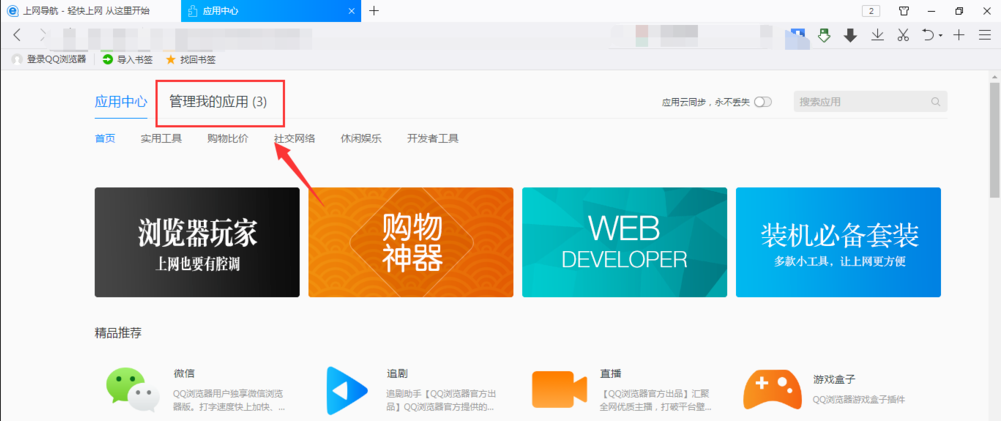Open the 直播 app title
The width and height of the screenshot is (1001, 421).
pos(611,374)
